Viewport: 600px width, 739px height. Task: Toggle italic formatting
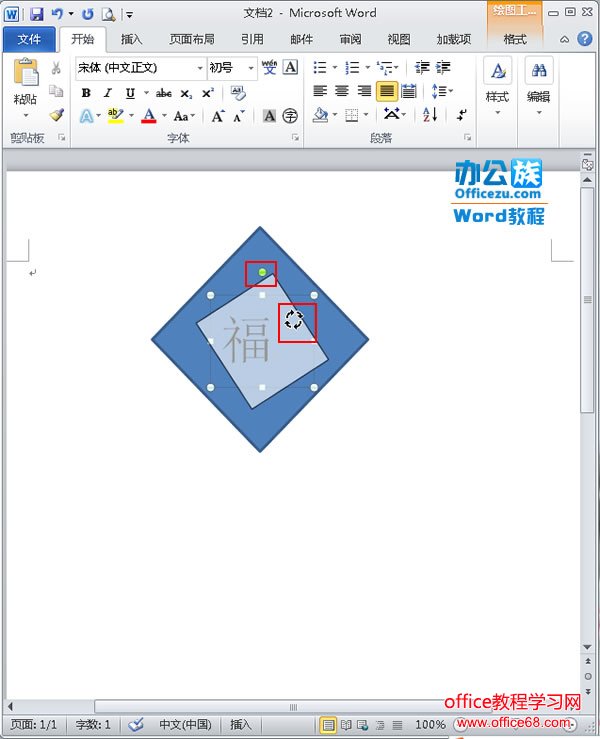[x=108, y=93]
